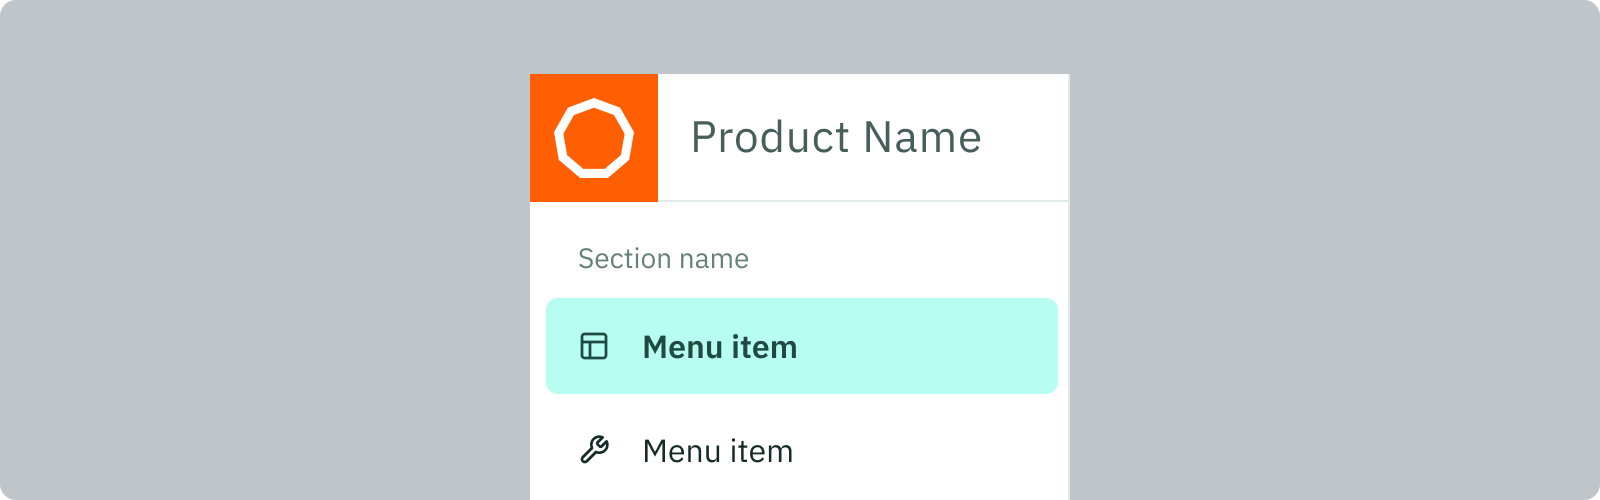Click the white heptagon outline inside logo

[594, 138]
